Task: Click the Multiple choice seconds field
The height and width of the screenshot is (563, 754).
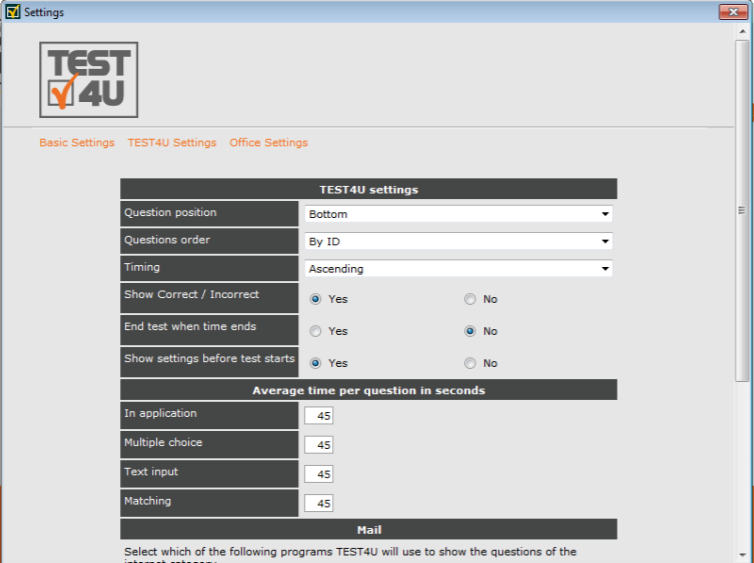Action: click(318, 445)
